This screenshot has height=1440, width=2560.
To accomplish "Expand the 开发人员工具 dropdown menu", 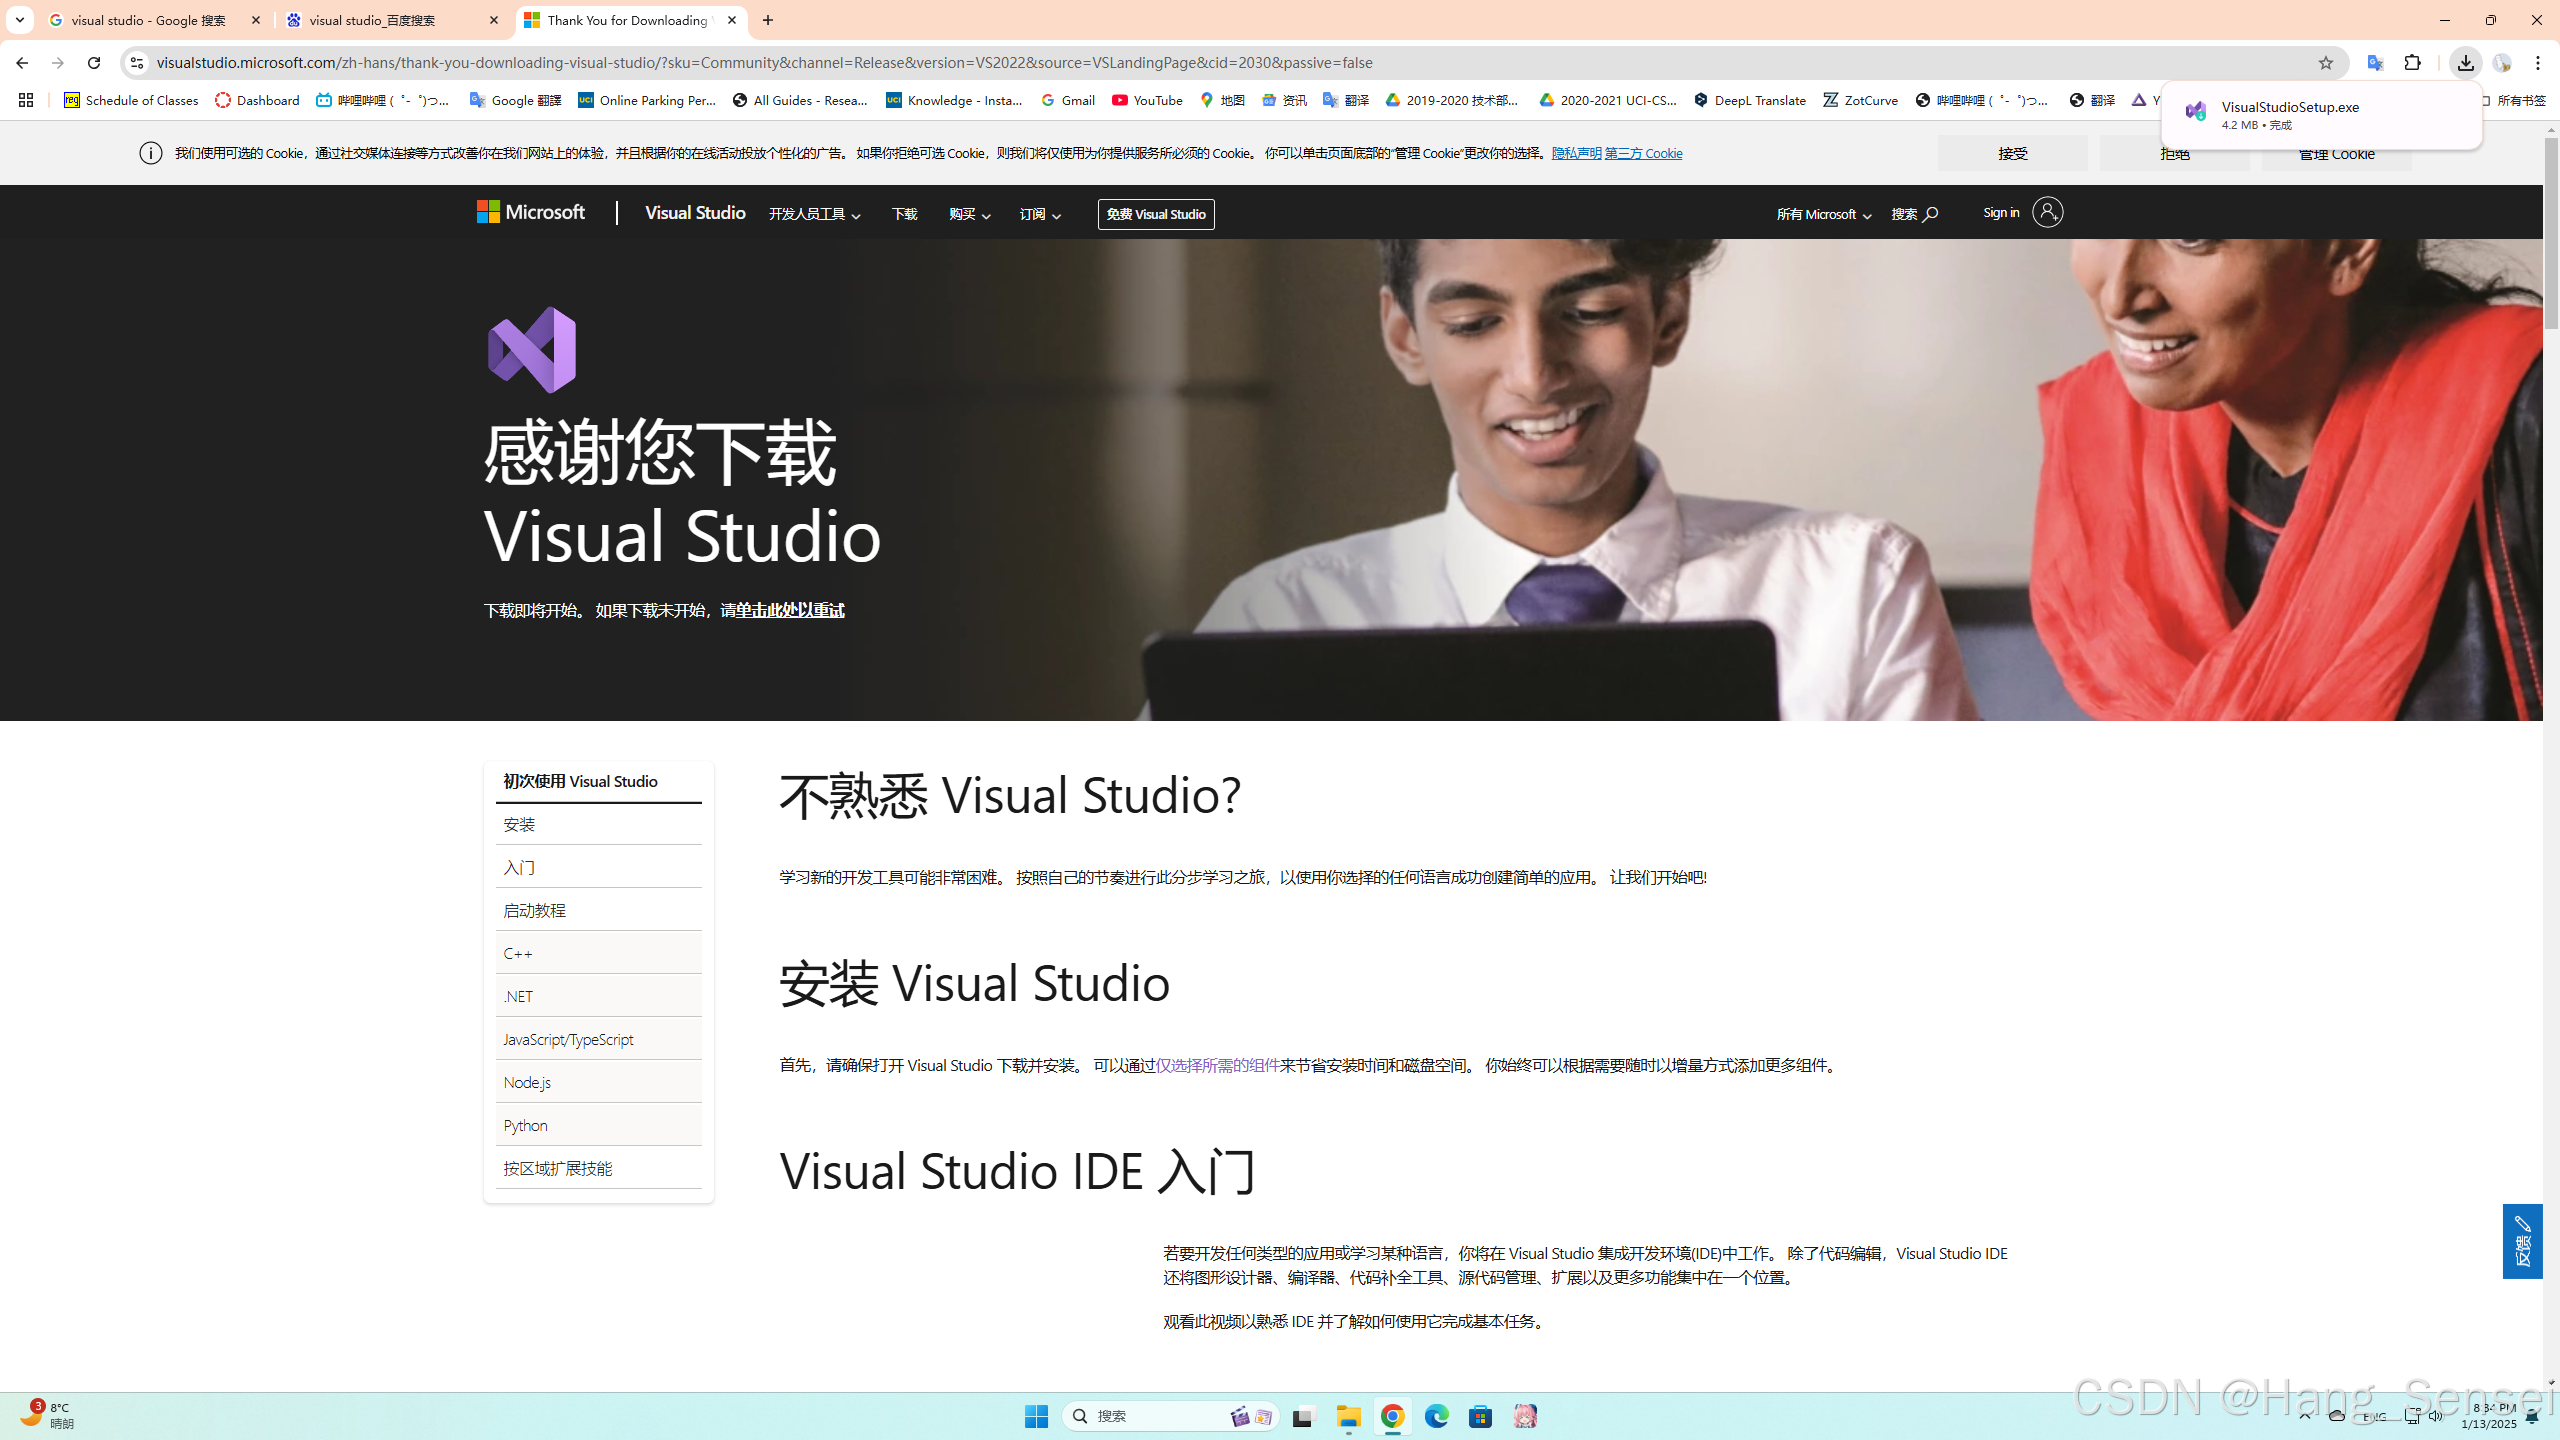I will pyautogui.click(x=814, y=214).
